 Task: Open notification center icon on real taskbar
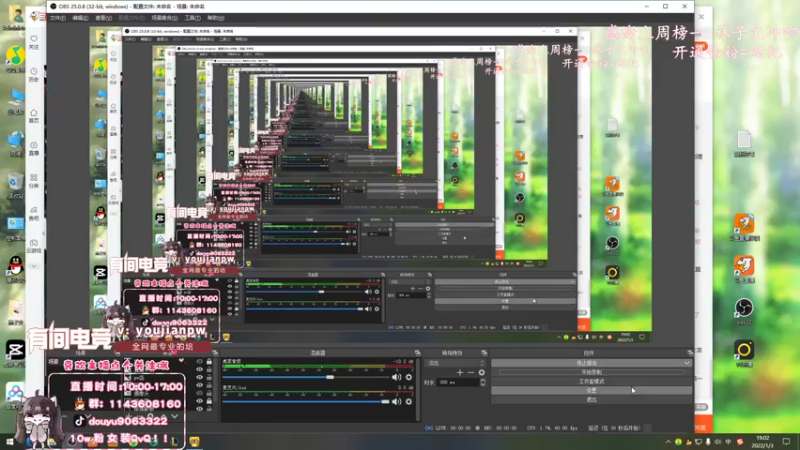pyautogui.click(x=786, y=442)
